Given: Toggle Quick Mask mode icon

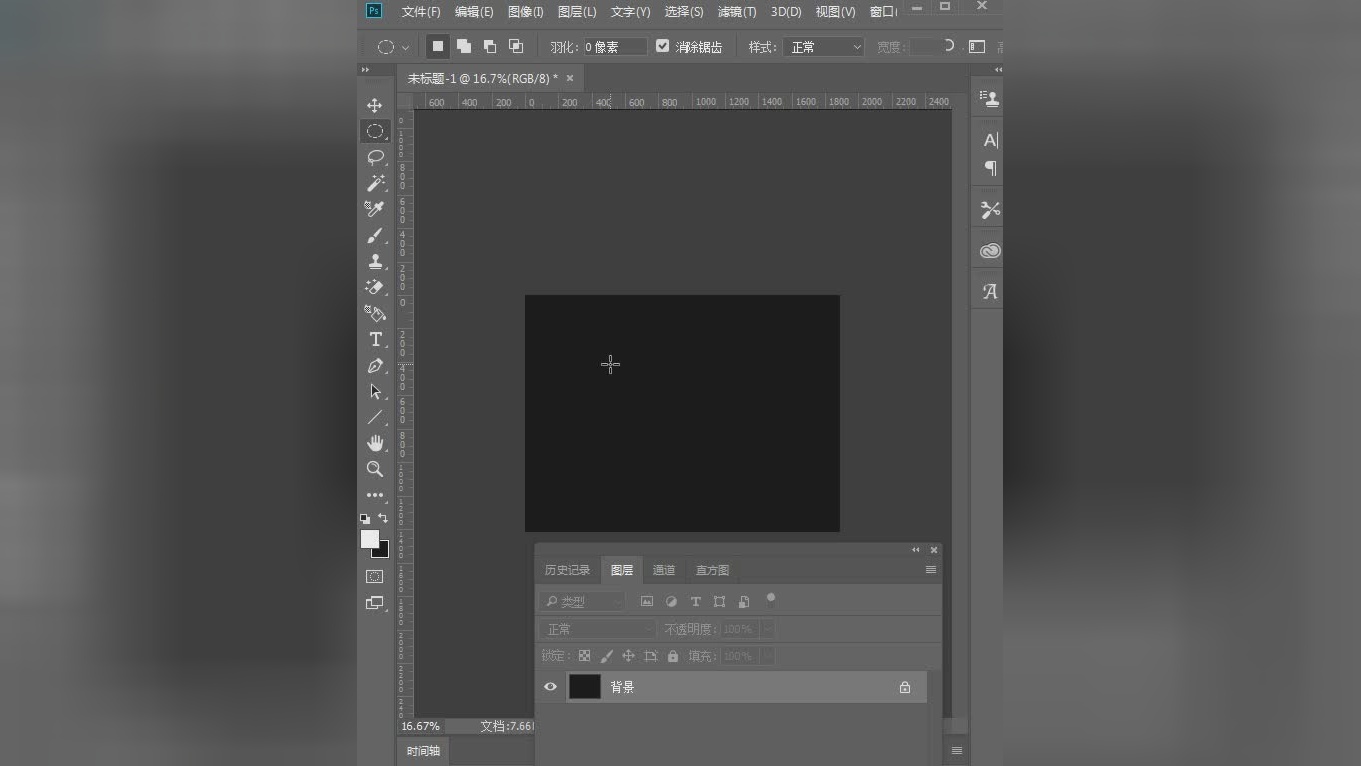Looking at the screenshot, I should click(375, 577).
